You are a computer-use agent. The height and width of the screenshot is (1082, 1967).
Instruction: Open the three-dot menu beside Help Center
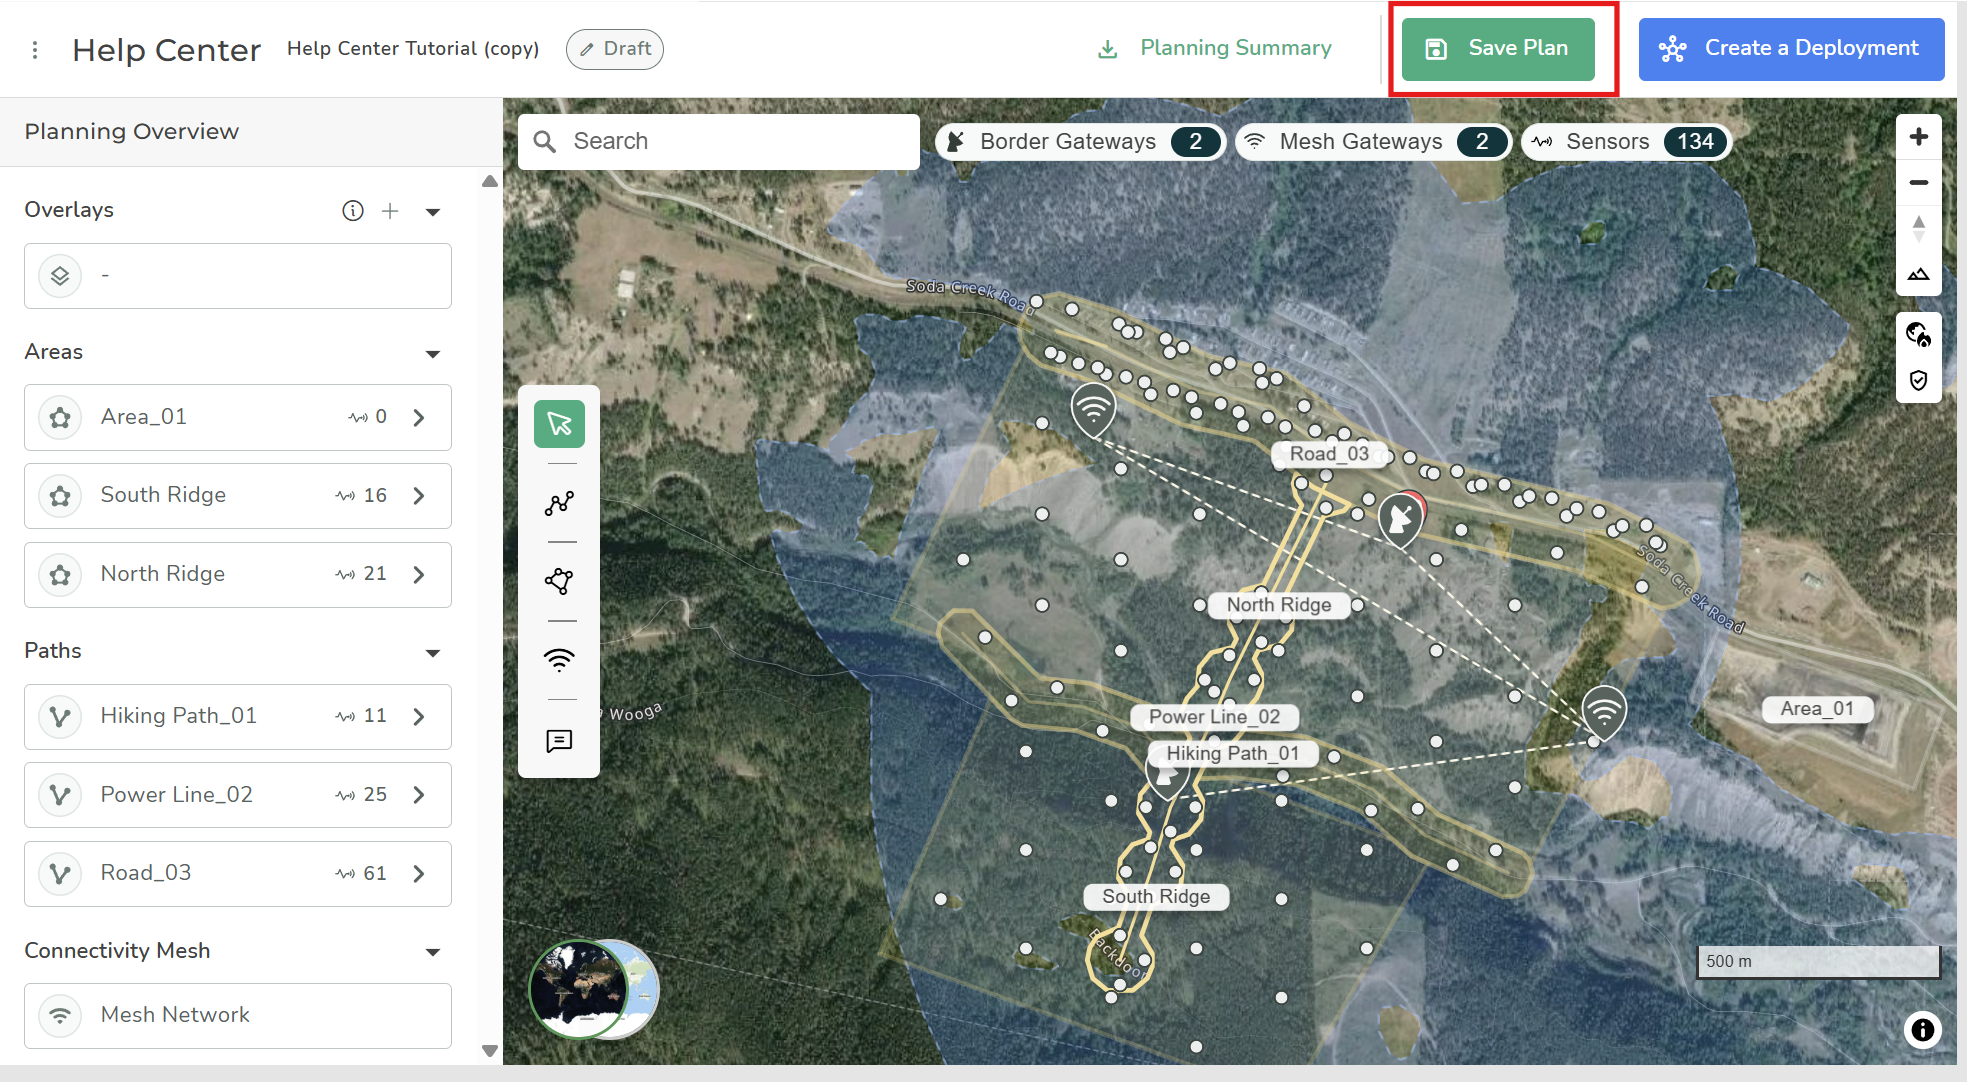35,50
